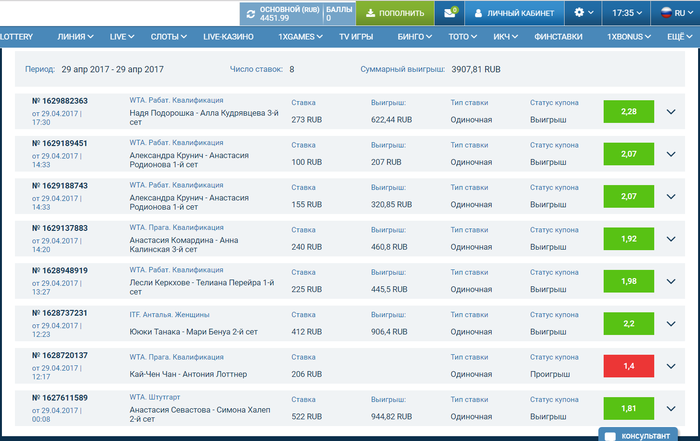Expand bet № 1629188743 details

671,196
